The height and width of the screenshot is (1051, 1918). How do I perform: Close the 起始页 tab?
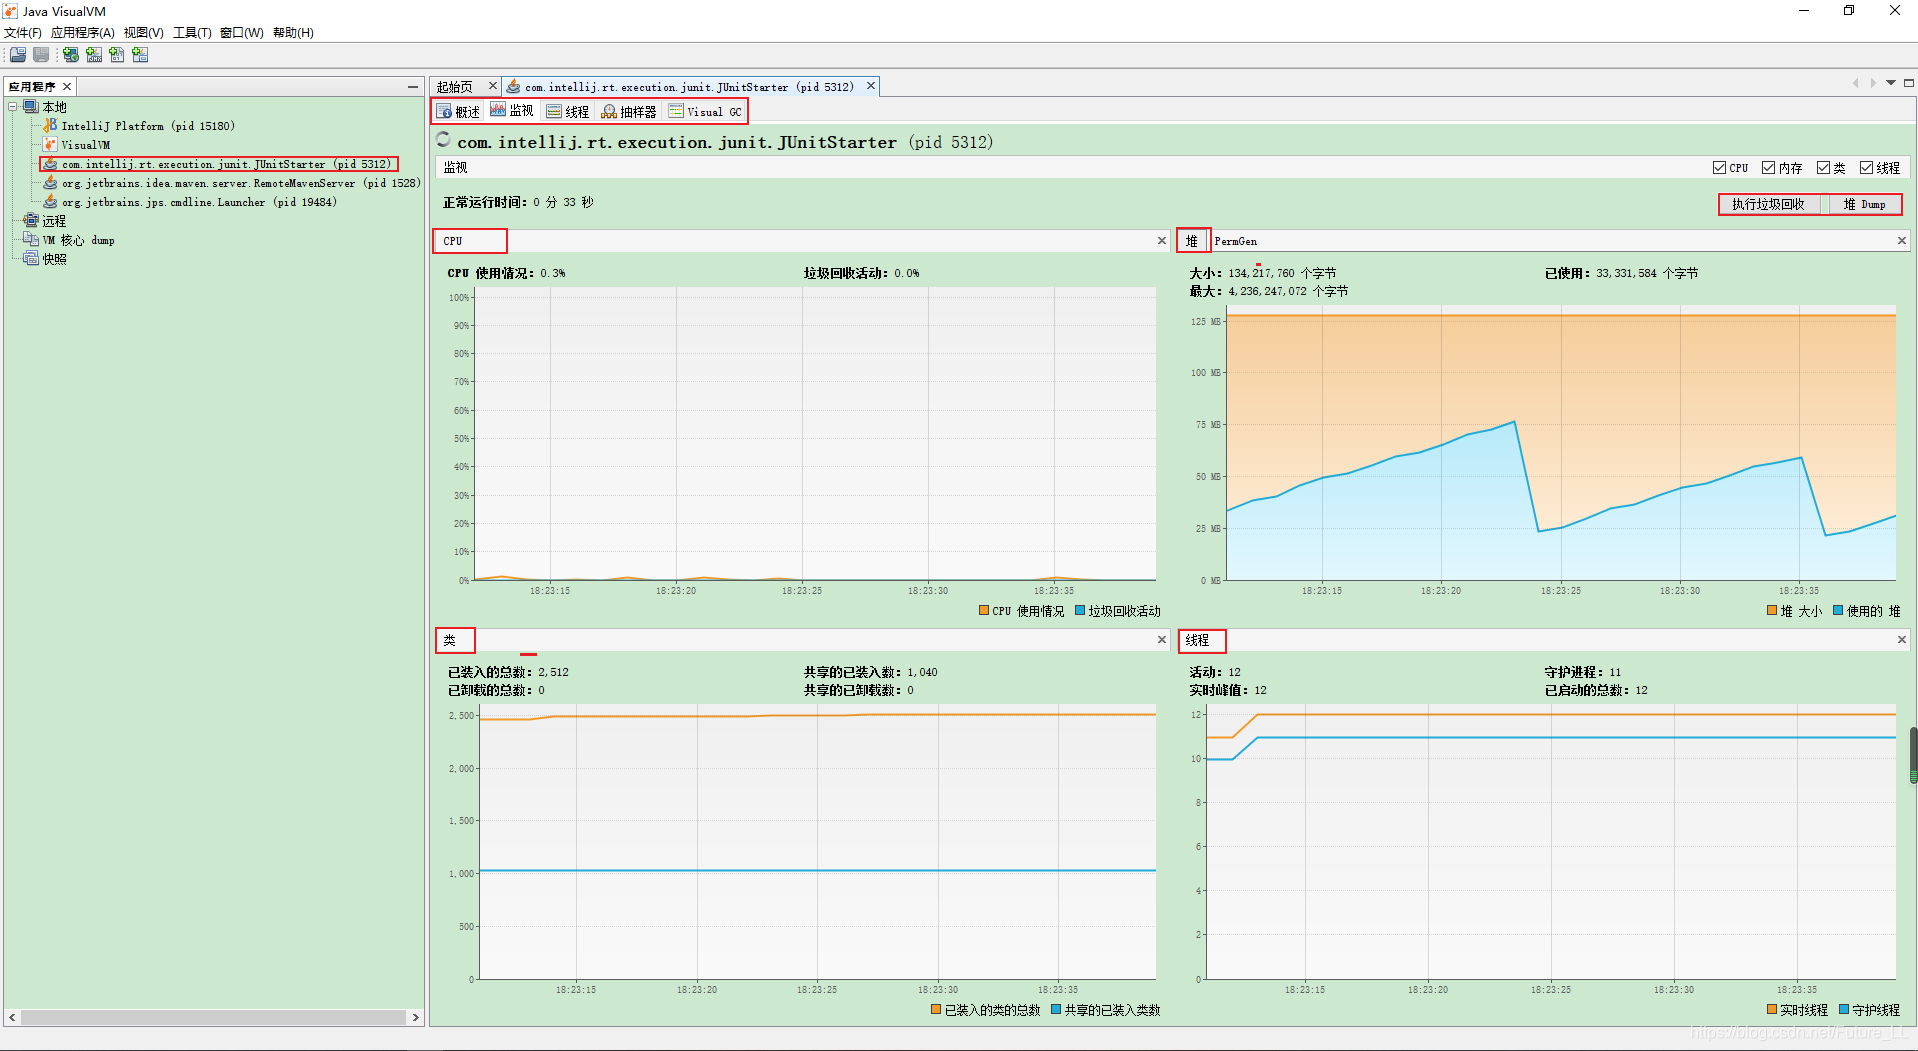pos(492,86)
